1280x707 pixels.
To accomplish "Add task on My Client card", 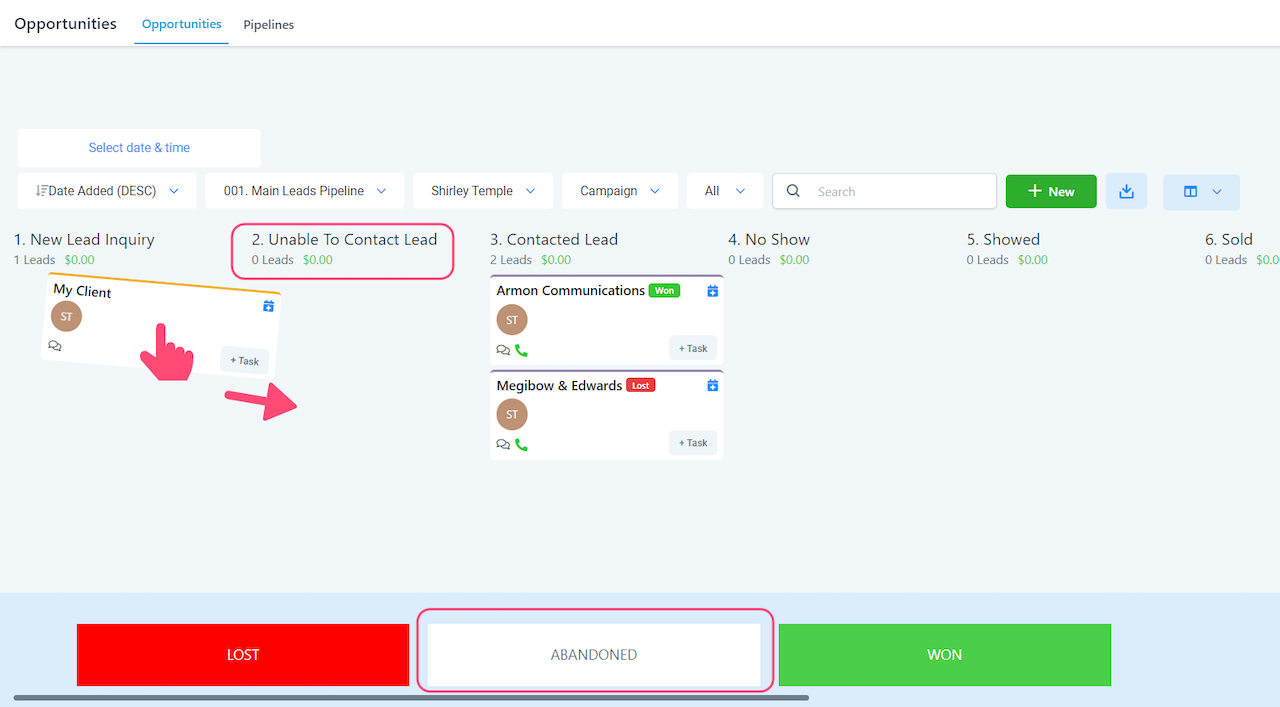I will click(245, 361).
